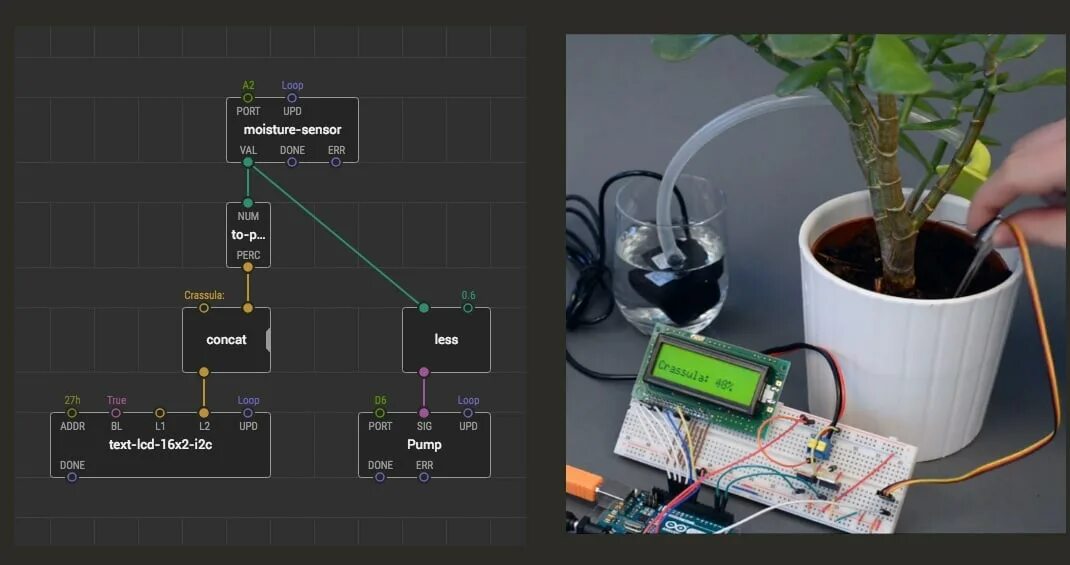1070x565 pixels.
Task: Click the DONE output pin on LCD node
Action: point(72,478)
